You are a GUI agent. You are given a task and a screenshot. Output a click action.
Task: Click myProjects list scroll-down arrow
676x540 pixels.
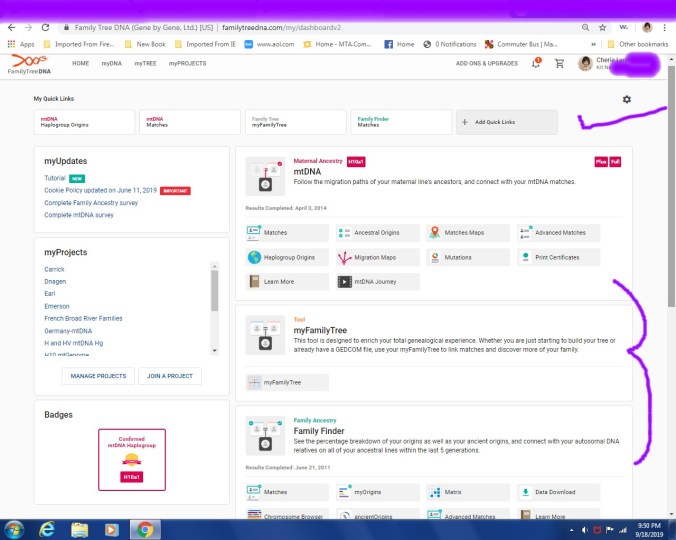pyautogui.click(x=213, y=351)
